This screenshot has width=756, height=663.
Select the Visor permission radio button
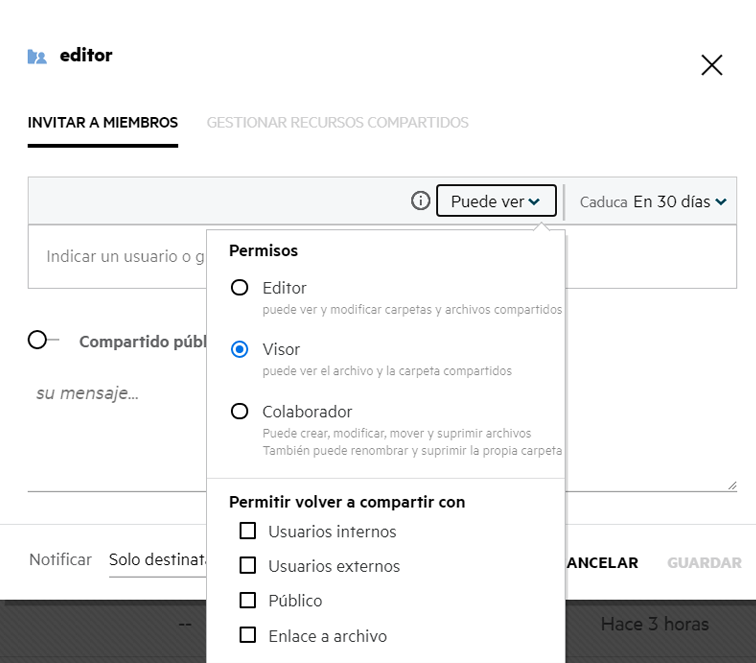point(240,349)
